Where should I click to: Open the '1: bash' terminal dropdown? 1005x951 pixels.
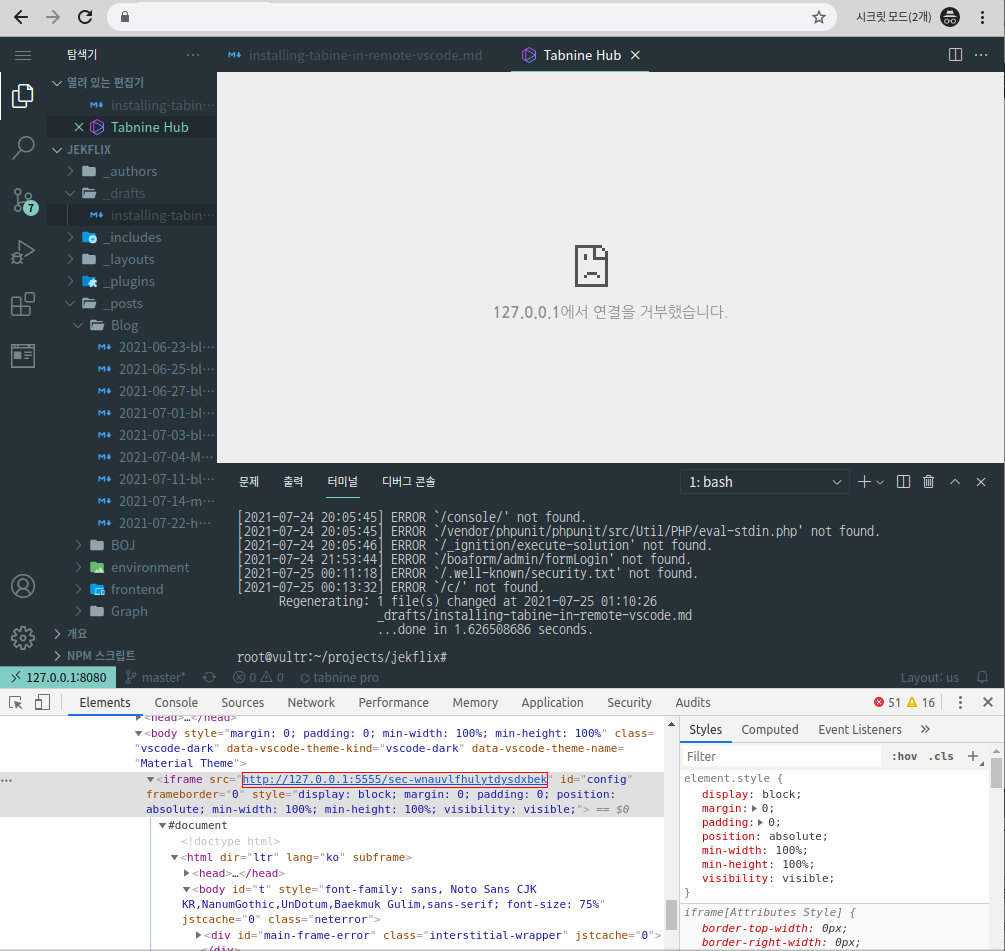coord(764,481)
